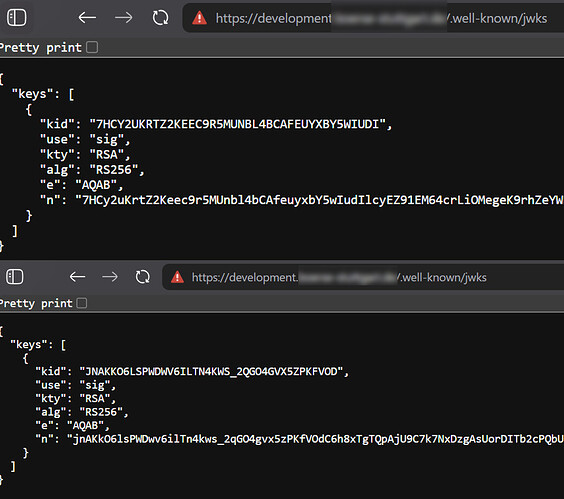This screenshot has height=499, width=564.
Task: Open the sidebar toggle icon in lower browser
Action: tap(15, 277)
